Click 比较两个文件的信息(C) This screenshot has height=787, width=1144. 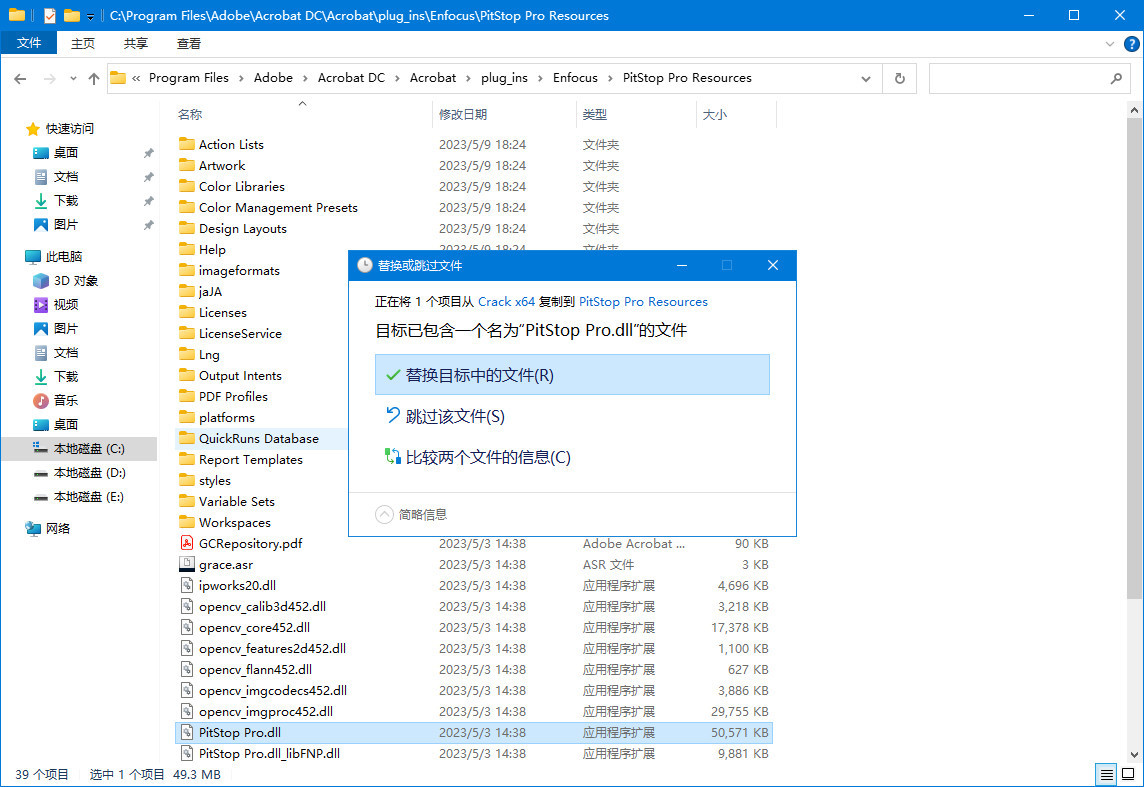(488, 457)
